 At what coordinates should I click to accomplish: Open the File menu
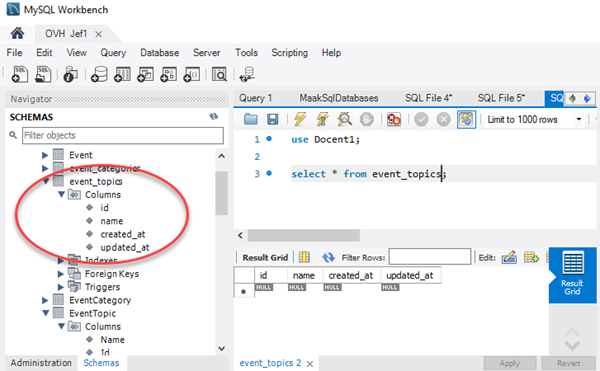click(15, 53)
